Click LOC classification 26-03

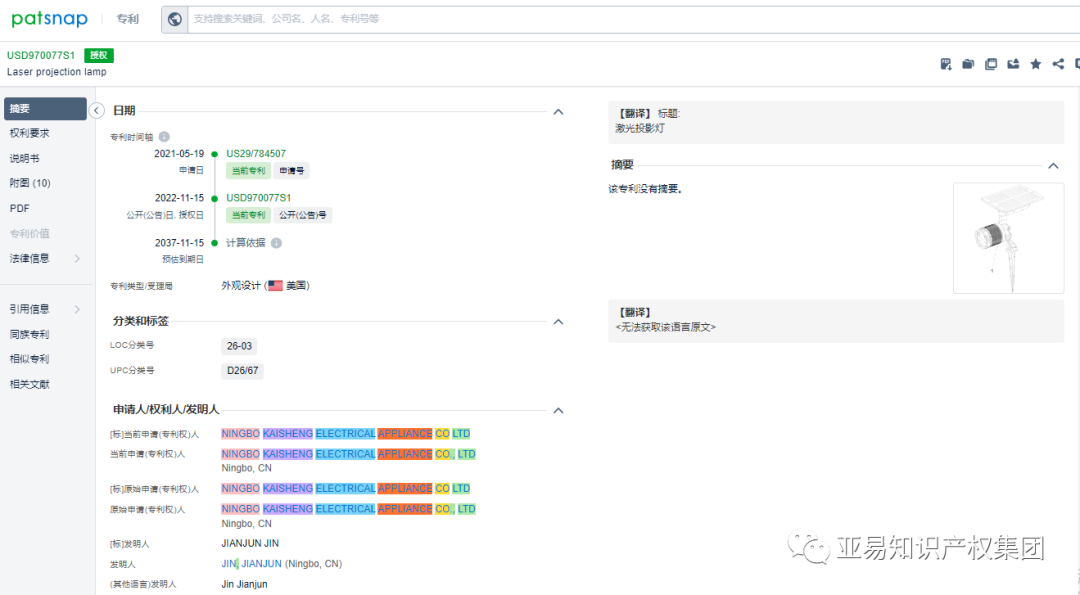(239, 346)
